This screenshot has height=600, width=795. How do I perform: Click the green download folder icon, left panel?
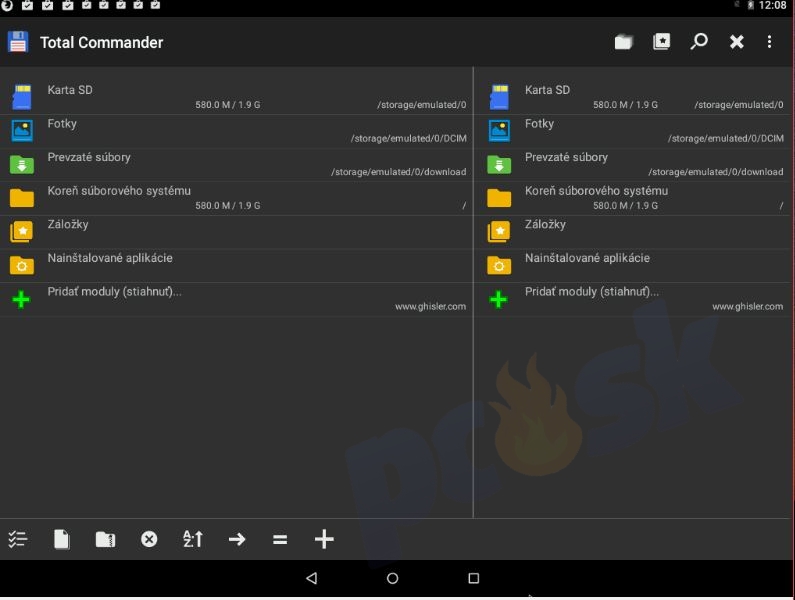[x=22, y=164]
